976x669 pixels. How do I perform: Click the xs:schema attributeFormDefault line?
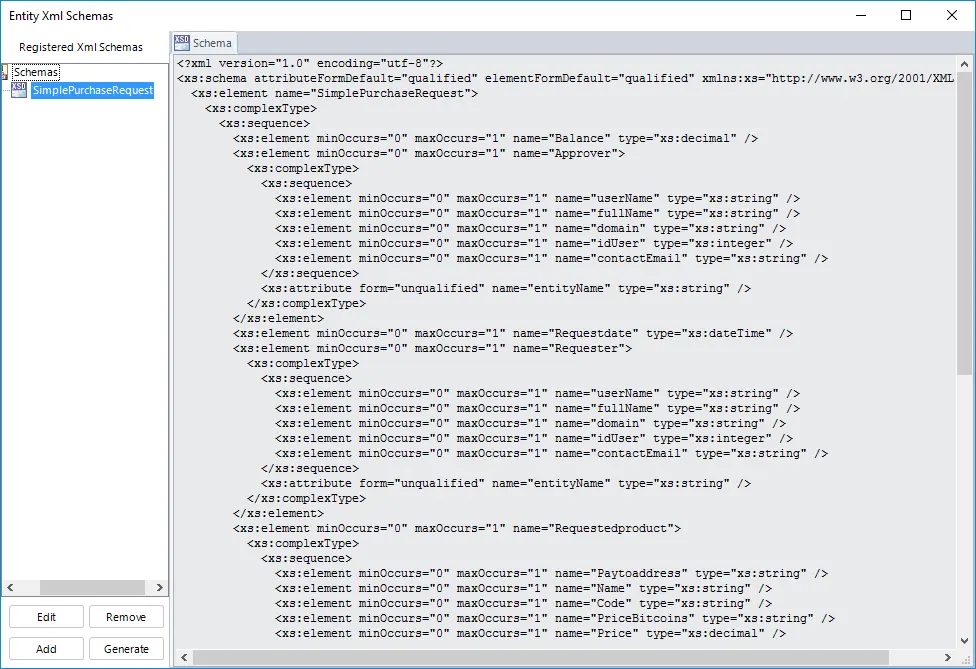(565, 78)
